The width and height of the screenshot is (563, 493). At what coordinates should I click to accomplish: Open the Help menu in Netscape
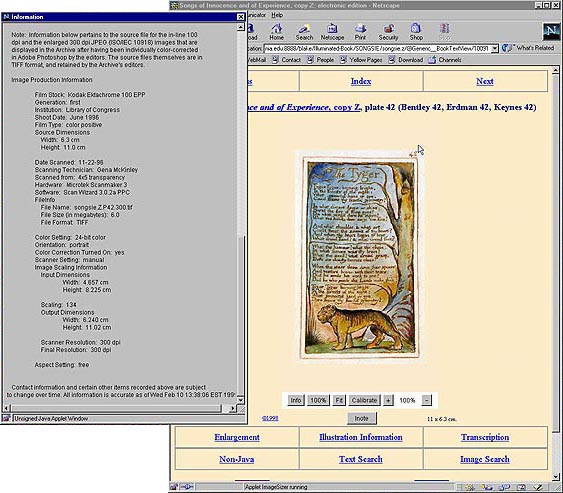[x=277, y=15]
